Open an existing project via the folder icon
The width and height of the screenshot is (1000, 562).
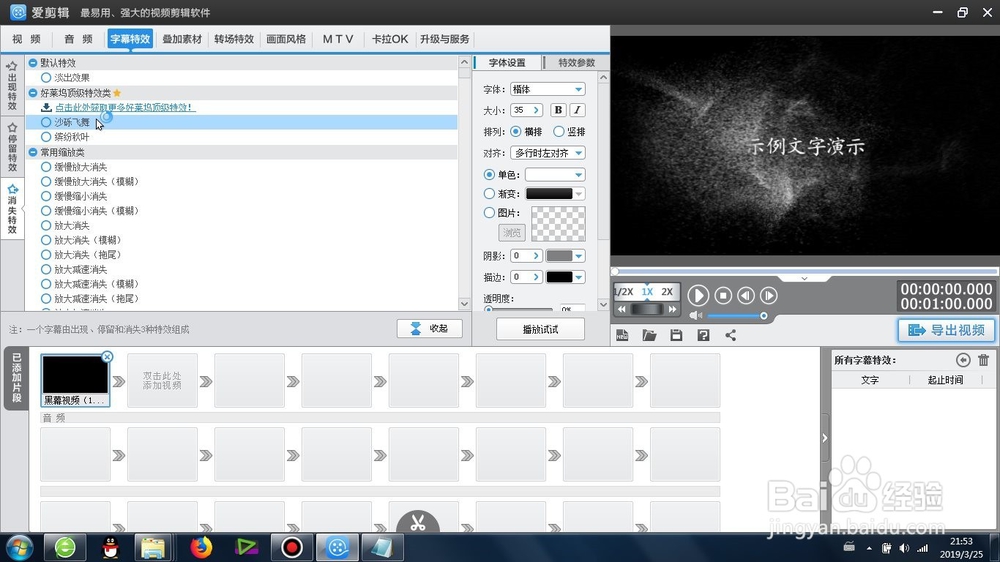649,335
